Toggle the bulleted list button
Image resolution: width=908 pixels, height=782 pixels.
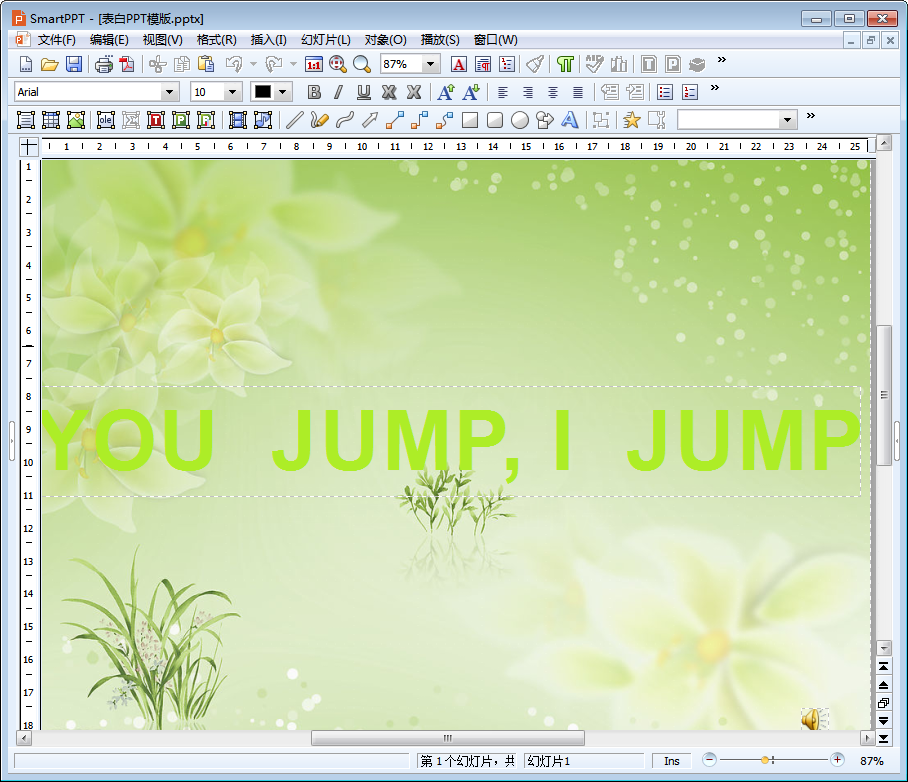coord(665,92)
